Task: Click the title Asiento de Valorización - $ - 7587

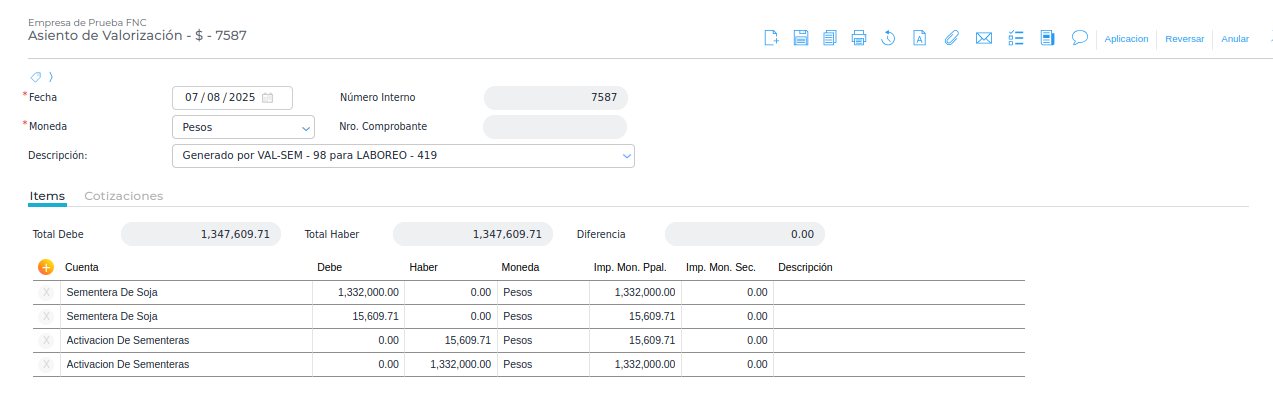Action: 137,35
